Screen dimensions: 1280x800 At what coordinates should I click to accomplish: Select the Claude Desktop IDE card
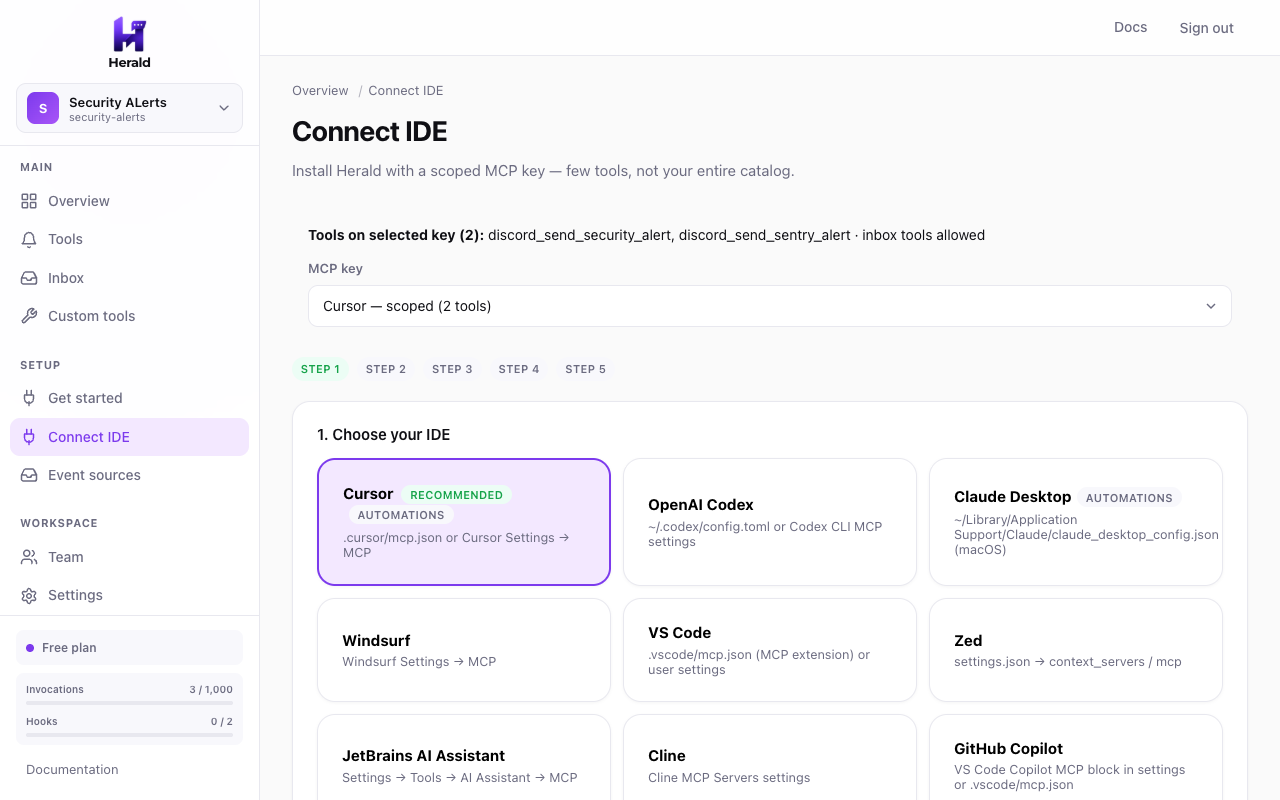pos(1076,522)
